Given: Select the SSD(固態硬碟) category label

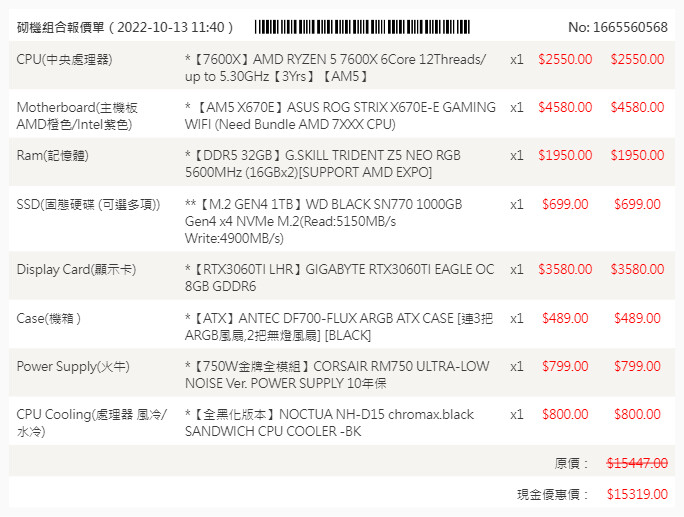Looking at the screenshot, I should click(x=88, y=204).
